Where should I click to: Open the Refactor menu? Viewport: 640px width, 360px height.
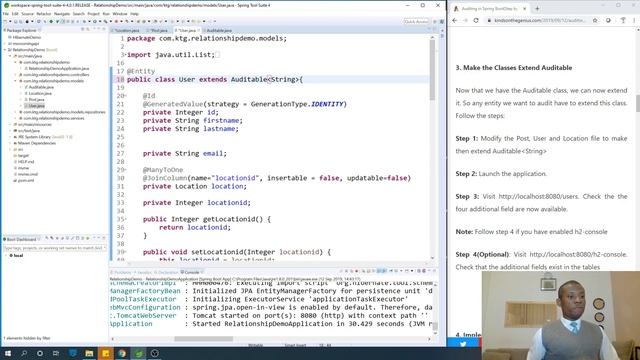(x=44, y=14)
